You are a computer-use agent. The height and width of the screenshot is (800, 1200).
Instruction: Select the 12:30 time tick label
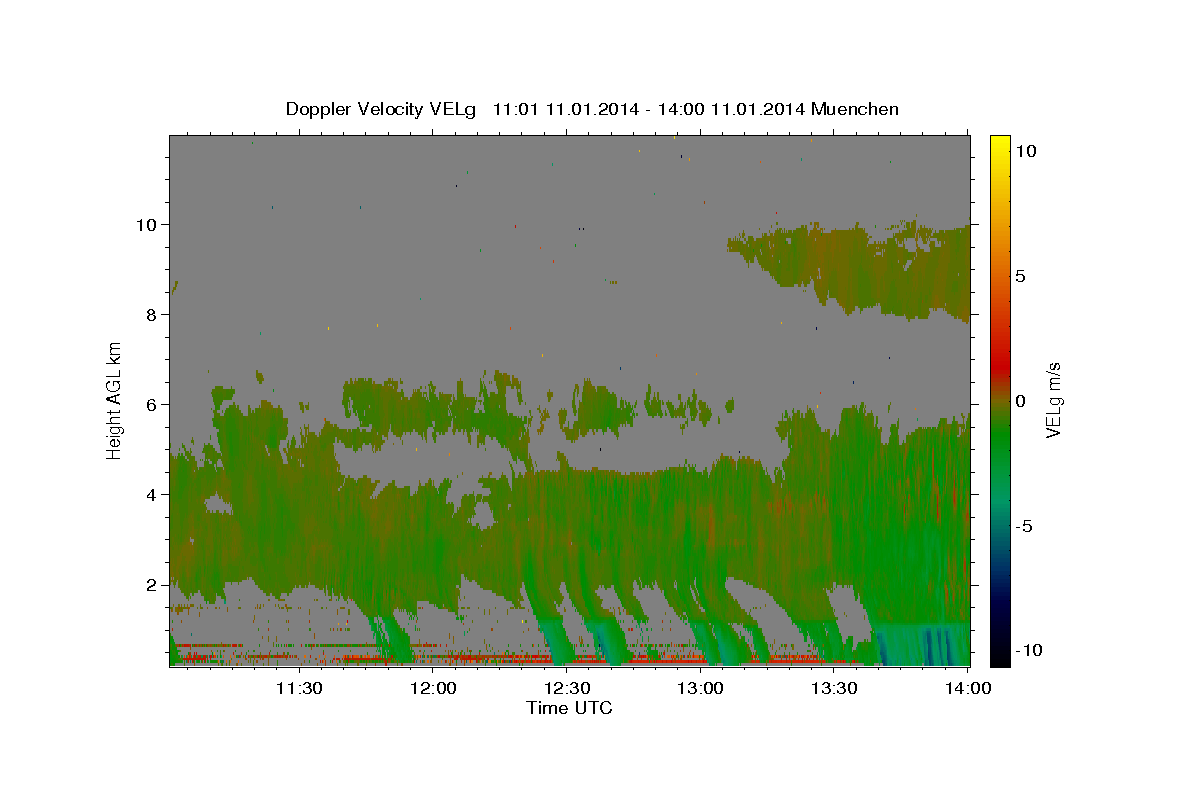point(566,688)
